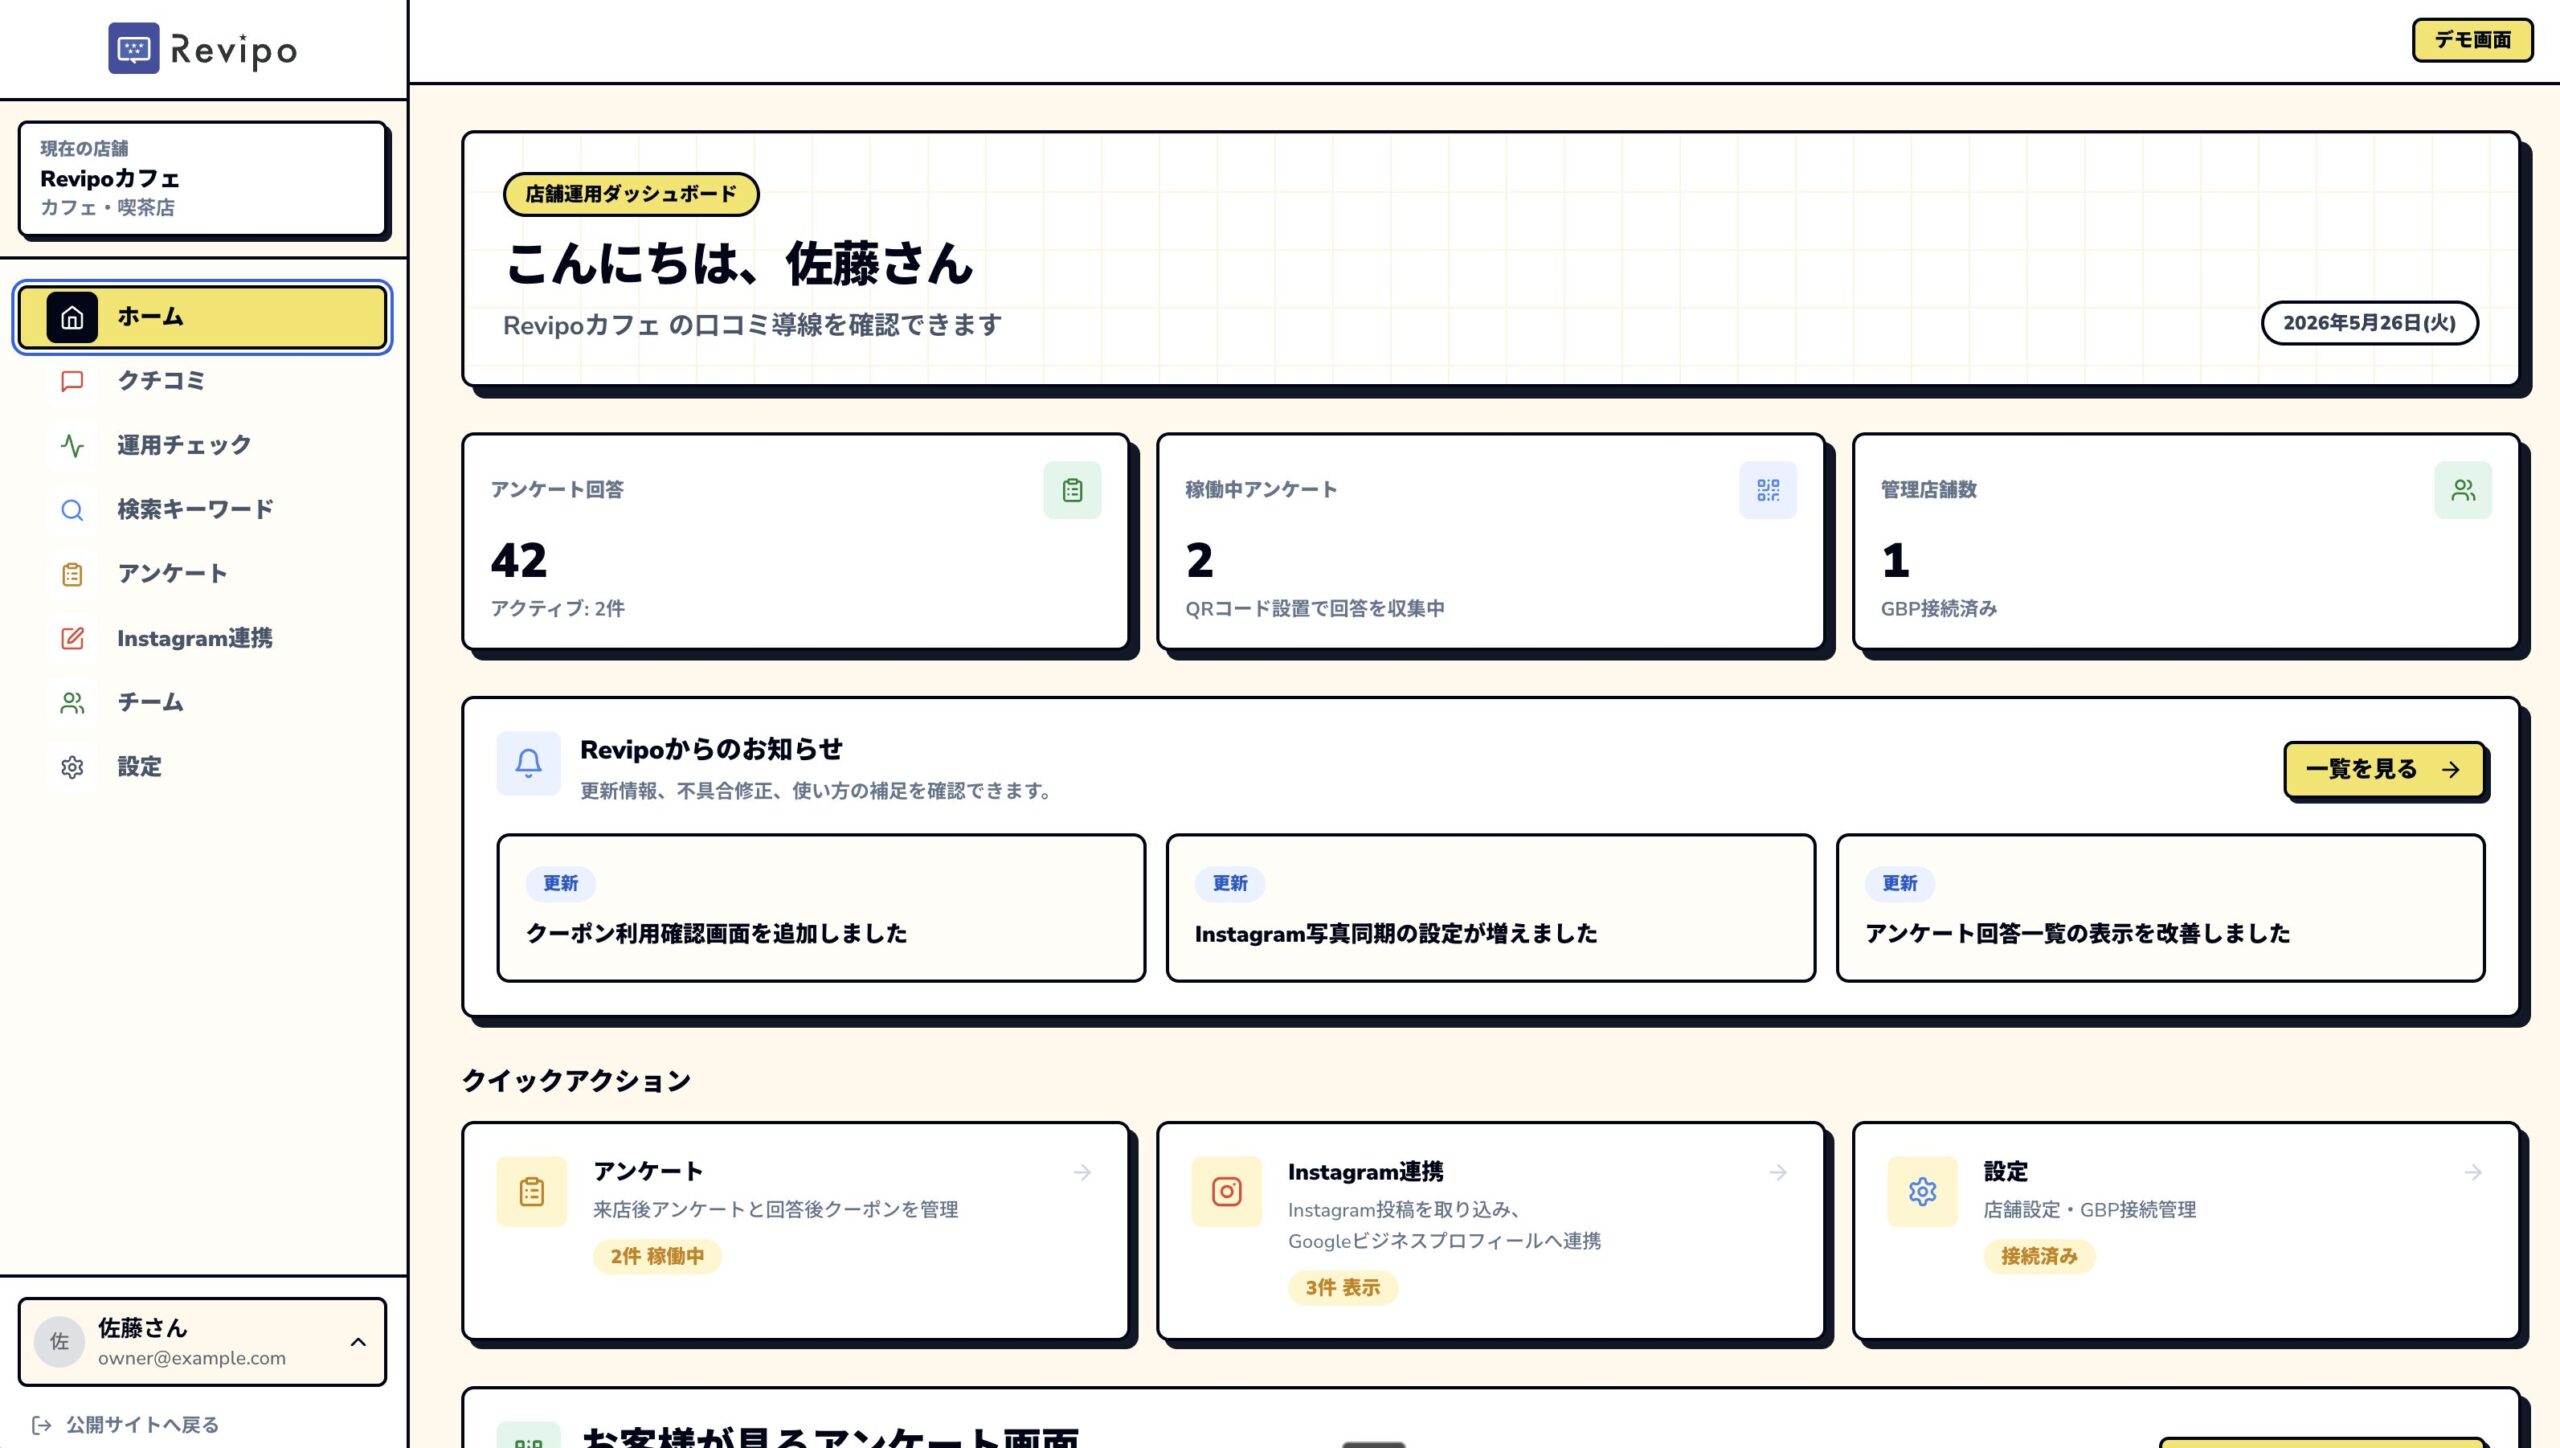Click the 店舗運用ダッシュボード badge
2560x1448 pixels.
[x=631, y=194]
